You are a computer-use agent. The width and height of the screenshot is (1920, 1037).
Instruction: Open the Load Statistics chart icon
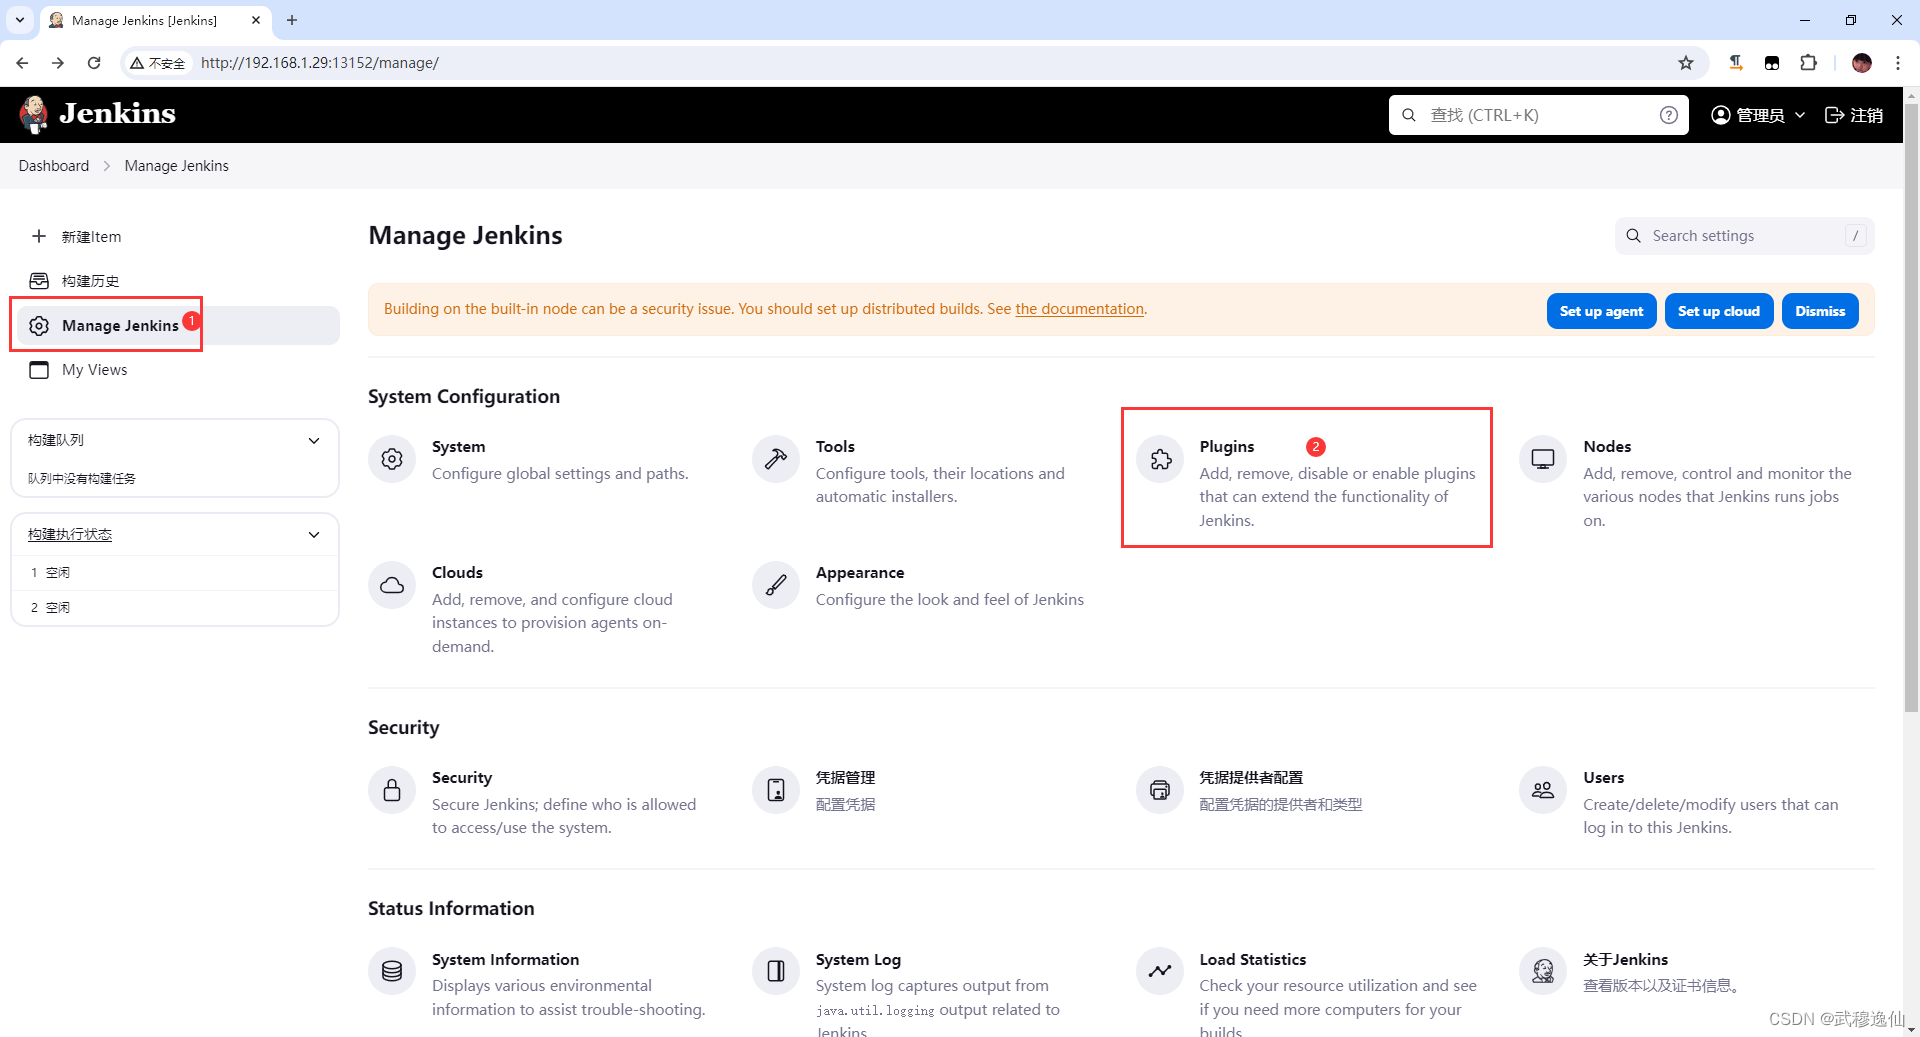pyautogui.click(x=1160, y=971)
